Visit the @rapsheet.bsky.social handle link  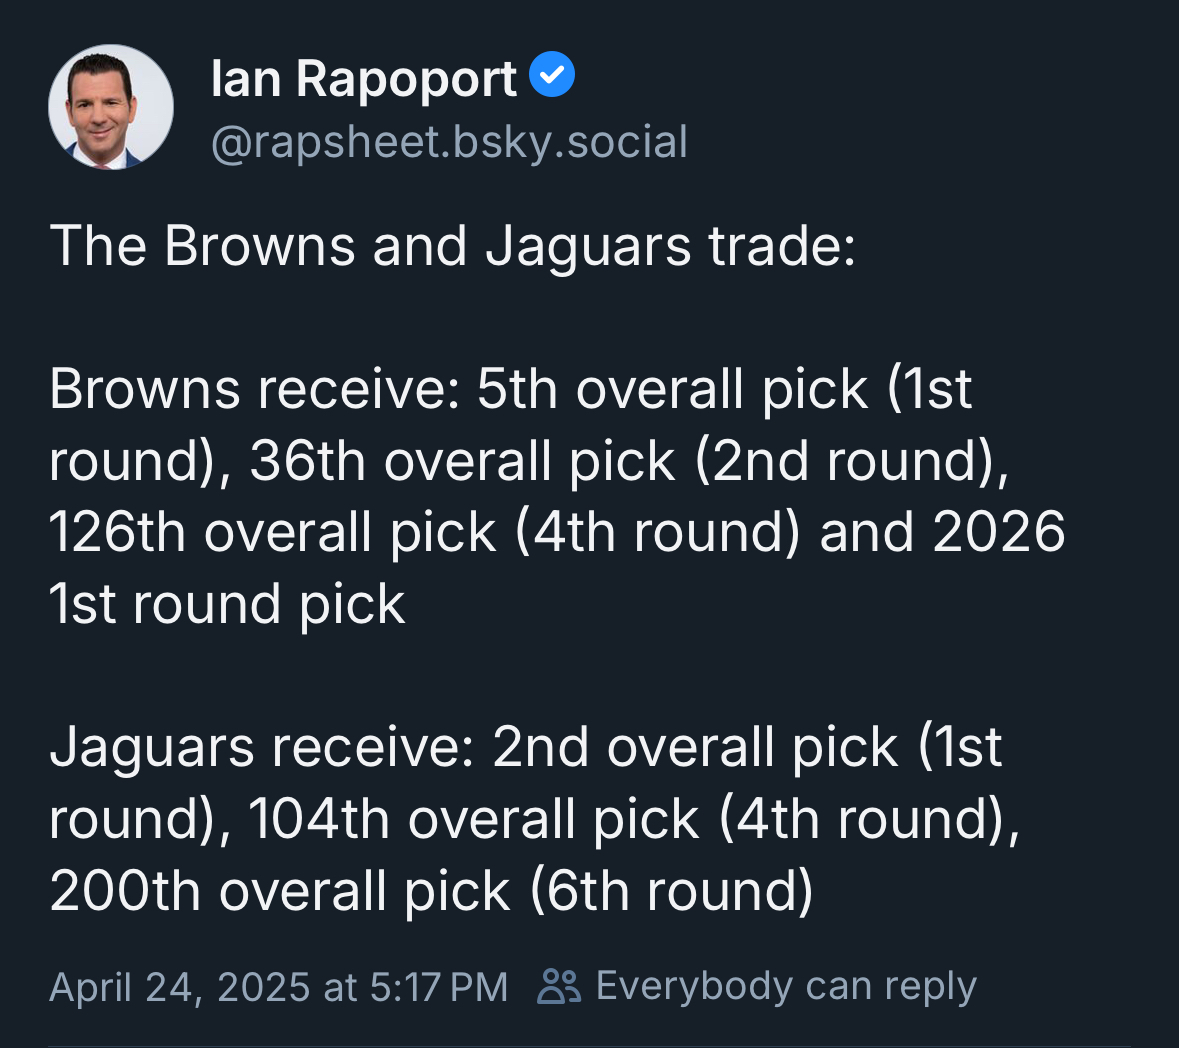coord(450,142)
